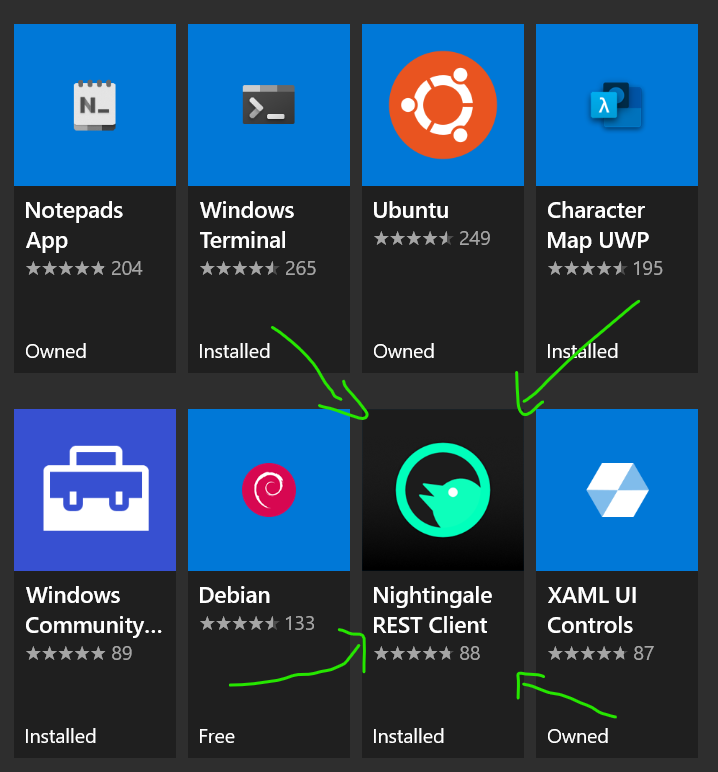The width and height of the screenshot is (718, 772).
Task: Click the Windows Terminal prompt icon
Action: click(x=268, y=104)
